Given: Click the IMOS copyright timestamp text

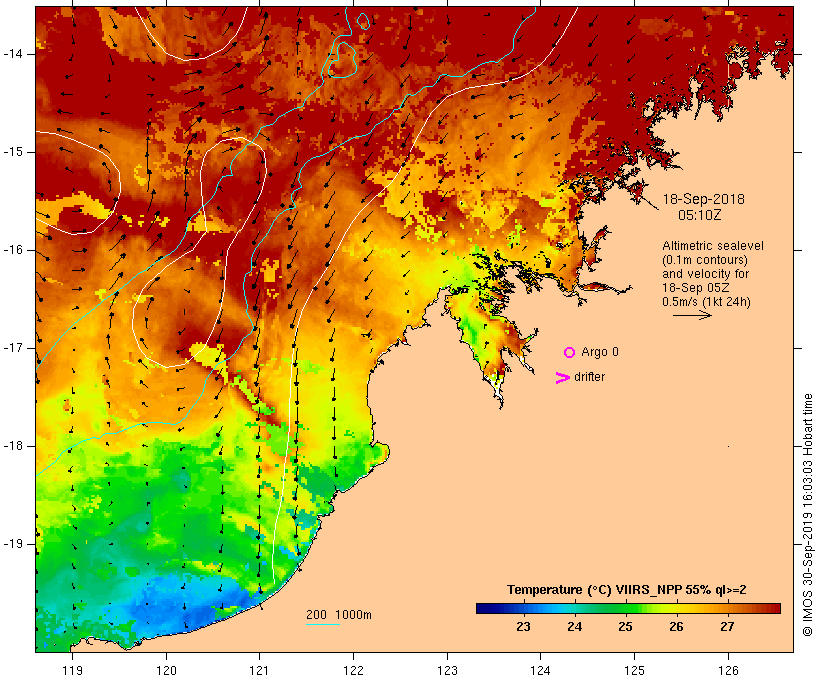Looking at the screenshot, I should point(807,515).
